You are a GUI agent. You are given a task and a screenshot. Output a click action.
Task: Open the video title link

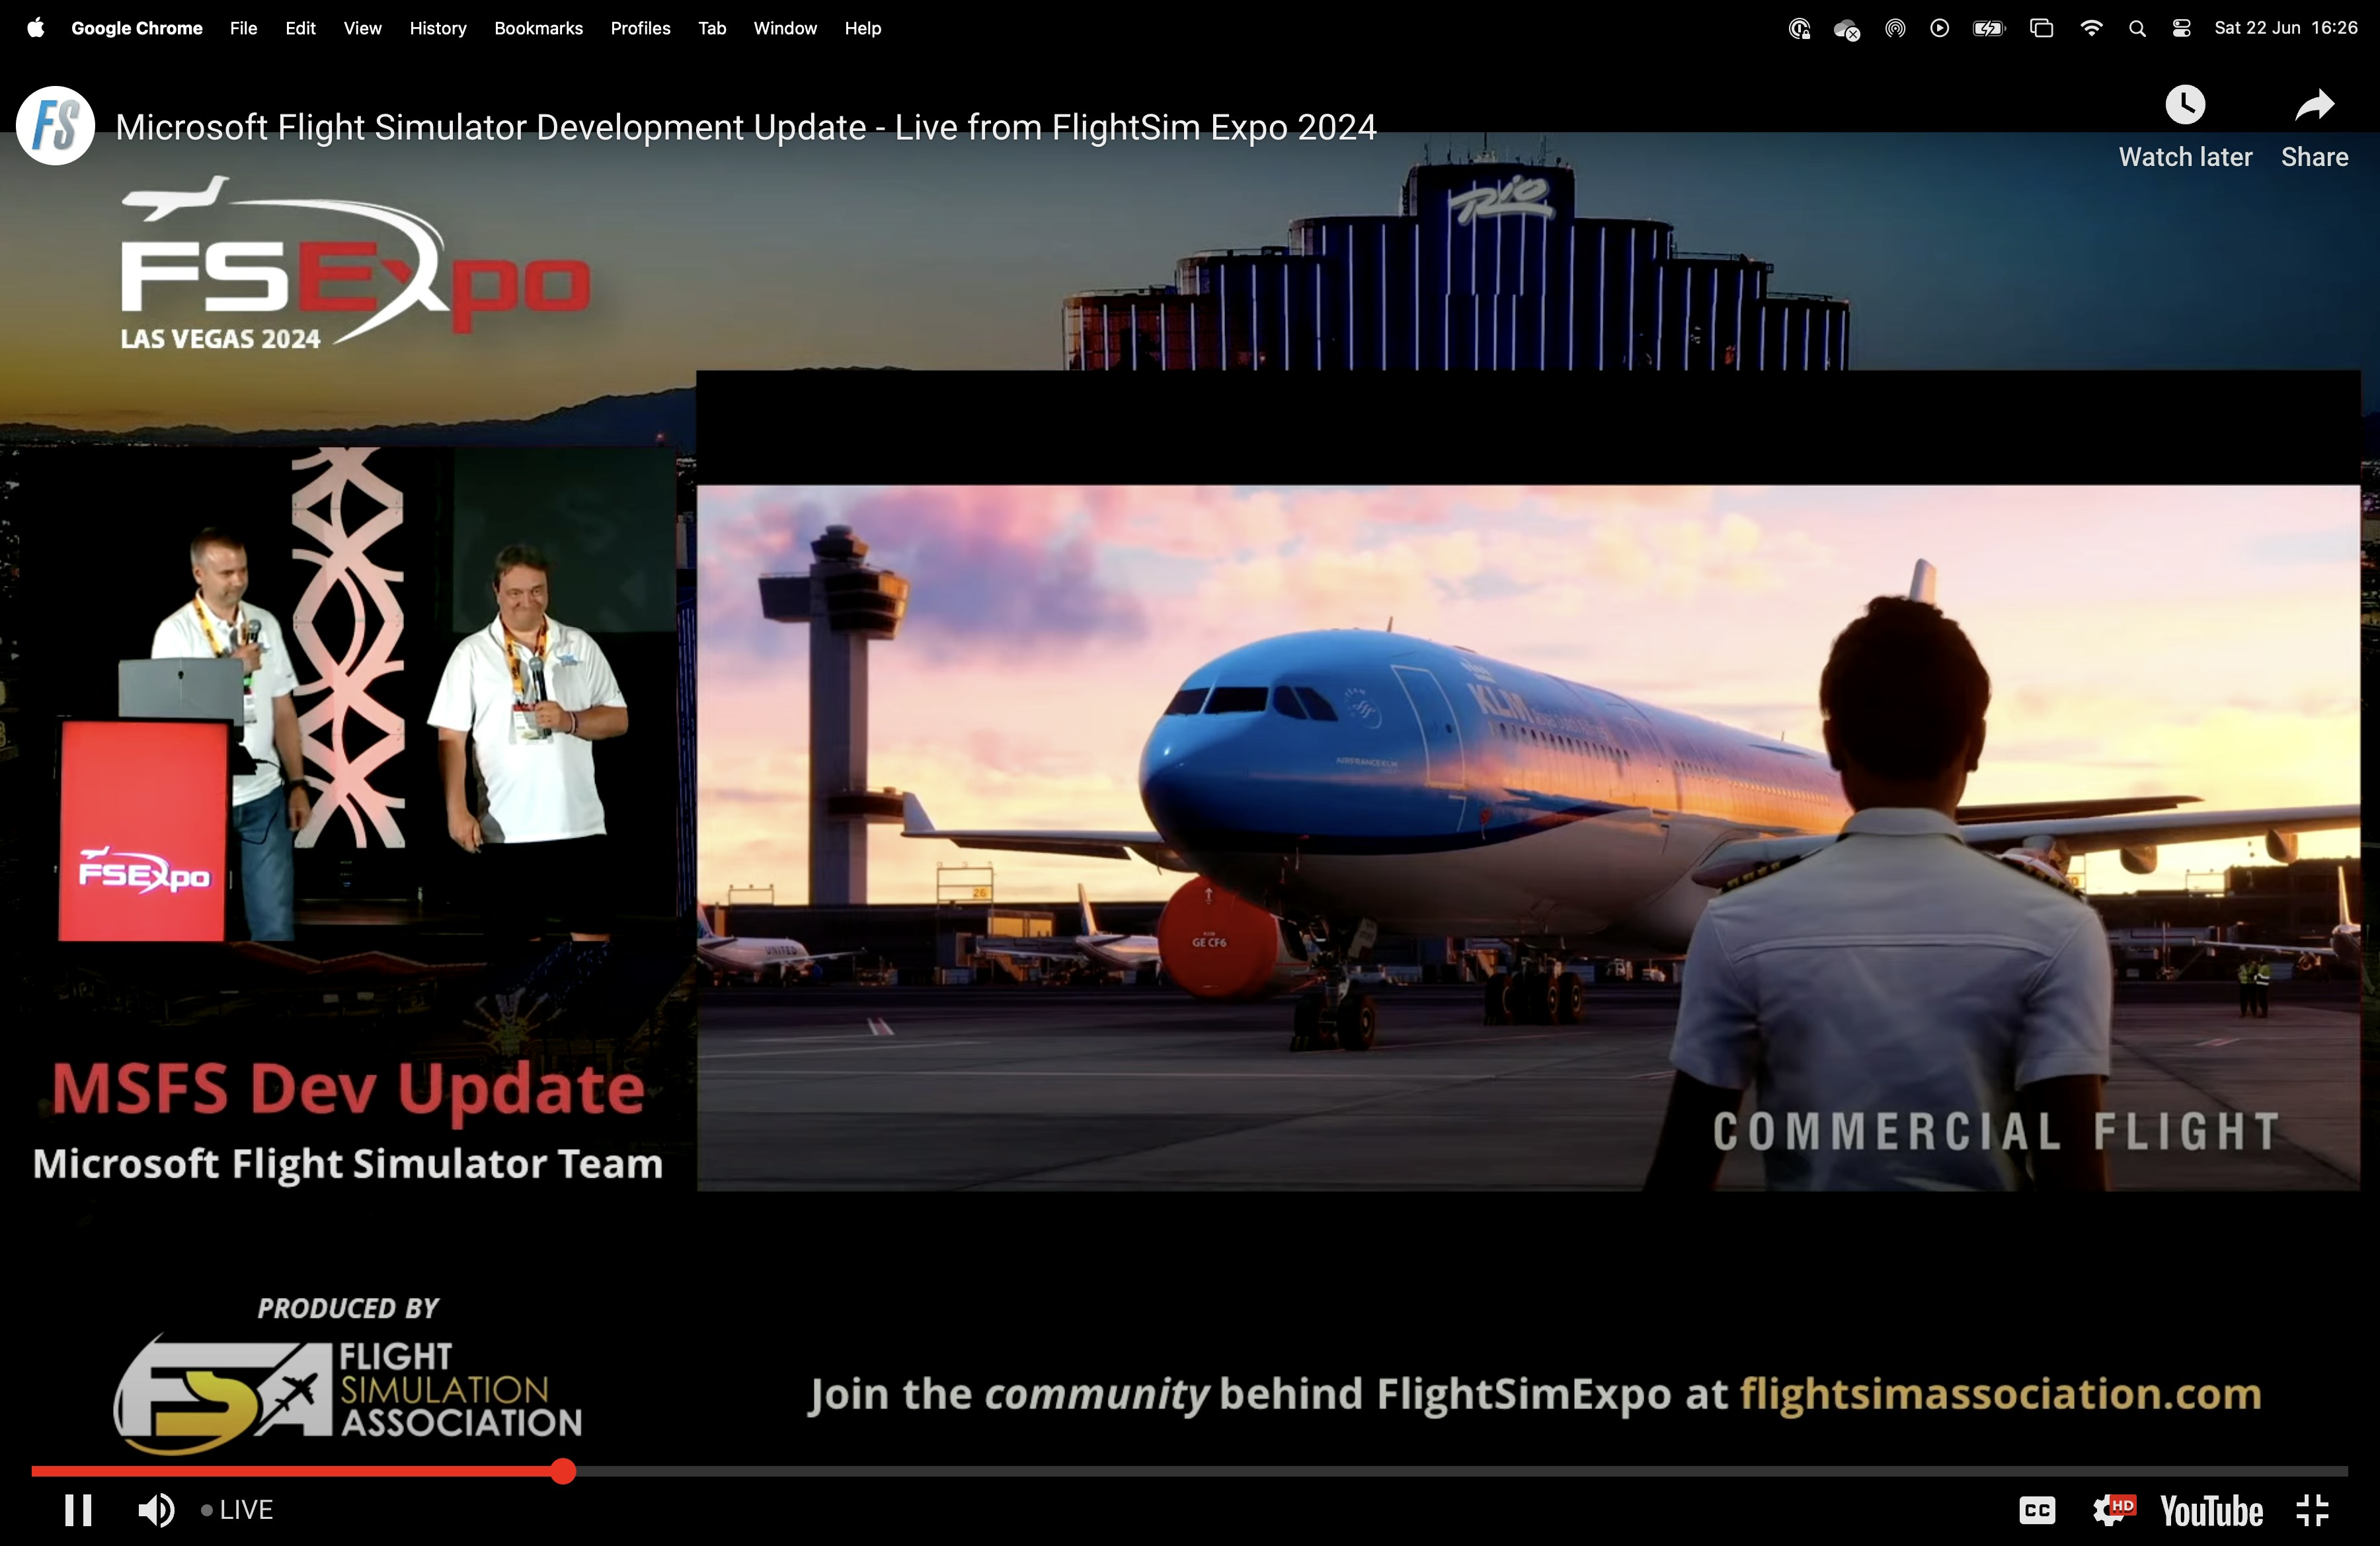[745, 127]
